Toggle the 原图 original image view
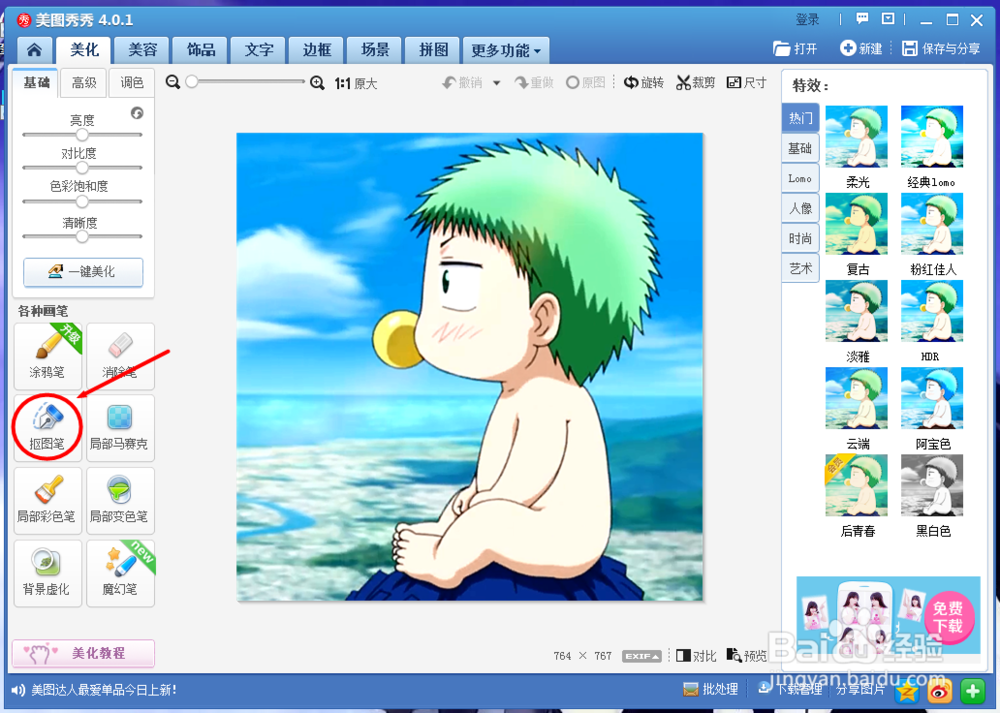 point(585,82)
